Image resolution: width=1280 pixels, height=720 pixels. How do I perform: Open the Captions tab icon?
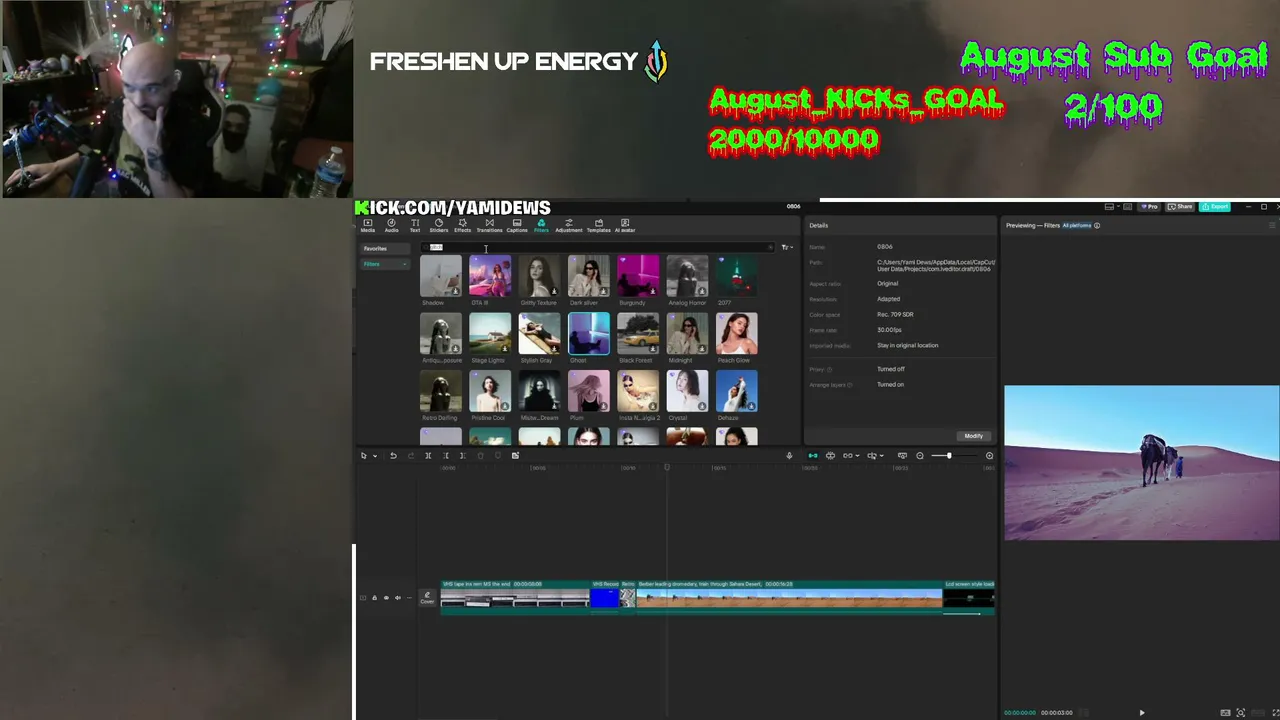[517, 223]
